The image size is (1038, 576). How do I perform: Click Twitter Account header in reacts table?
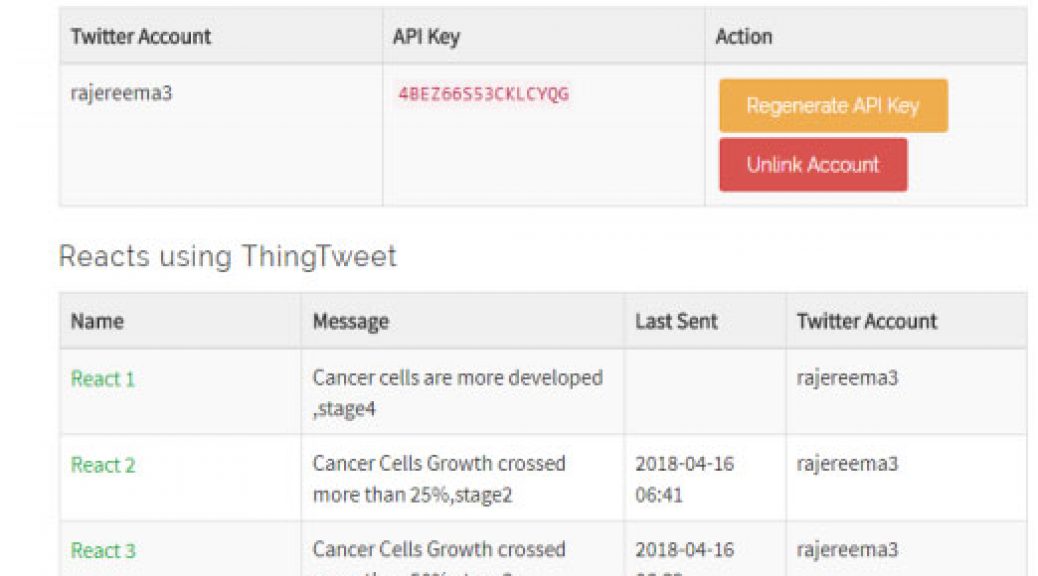click(867, 321)
